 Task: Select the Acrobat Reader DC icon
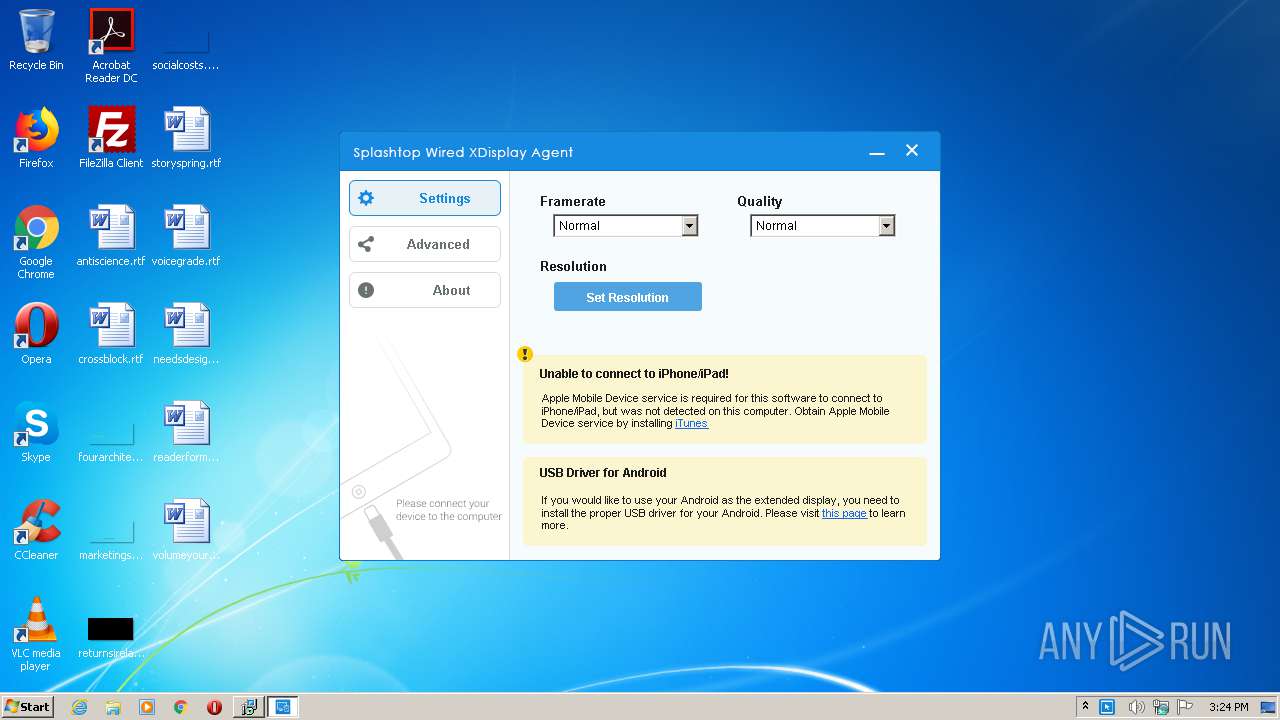[x=111, y=46]
